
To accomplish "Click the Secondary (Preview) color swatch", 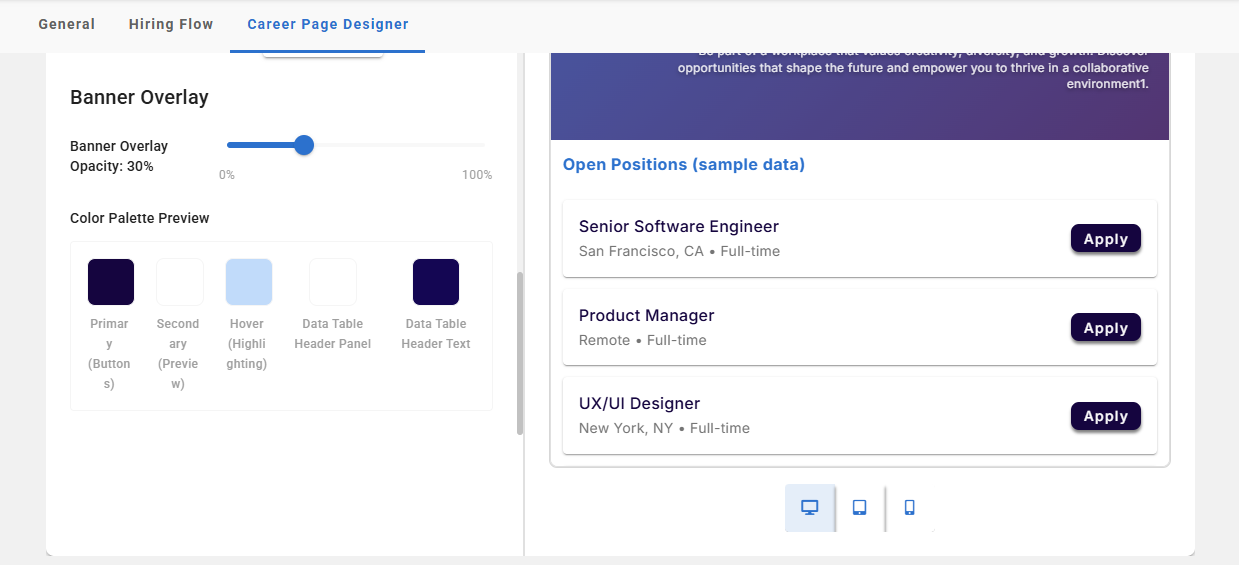I will pos(180,282).
